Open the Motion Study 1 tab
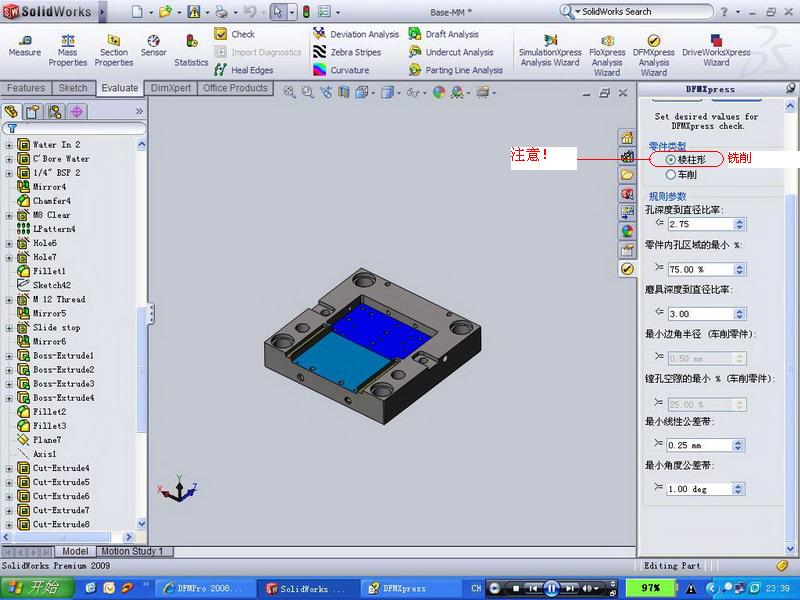Viewport: 800px width, 600px height. tap(132, 551)
